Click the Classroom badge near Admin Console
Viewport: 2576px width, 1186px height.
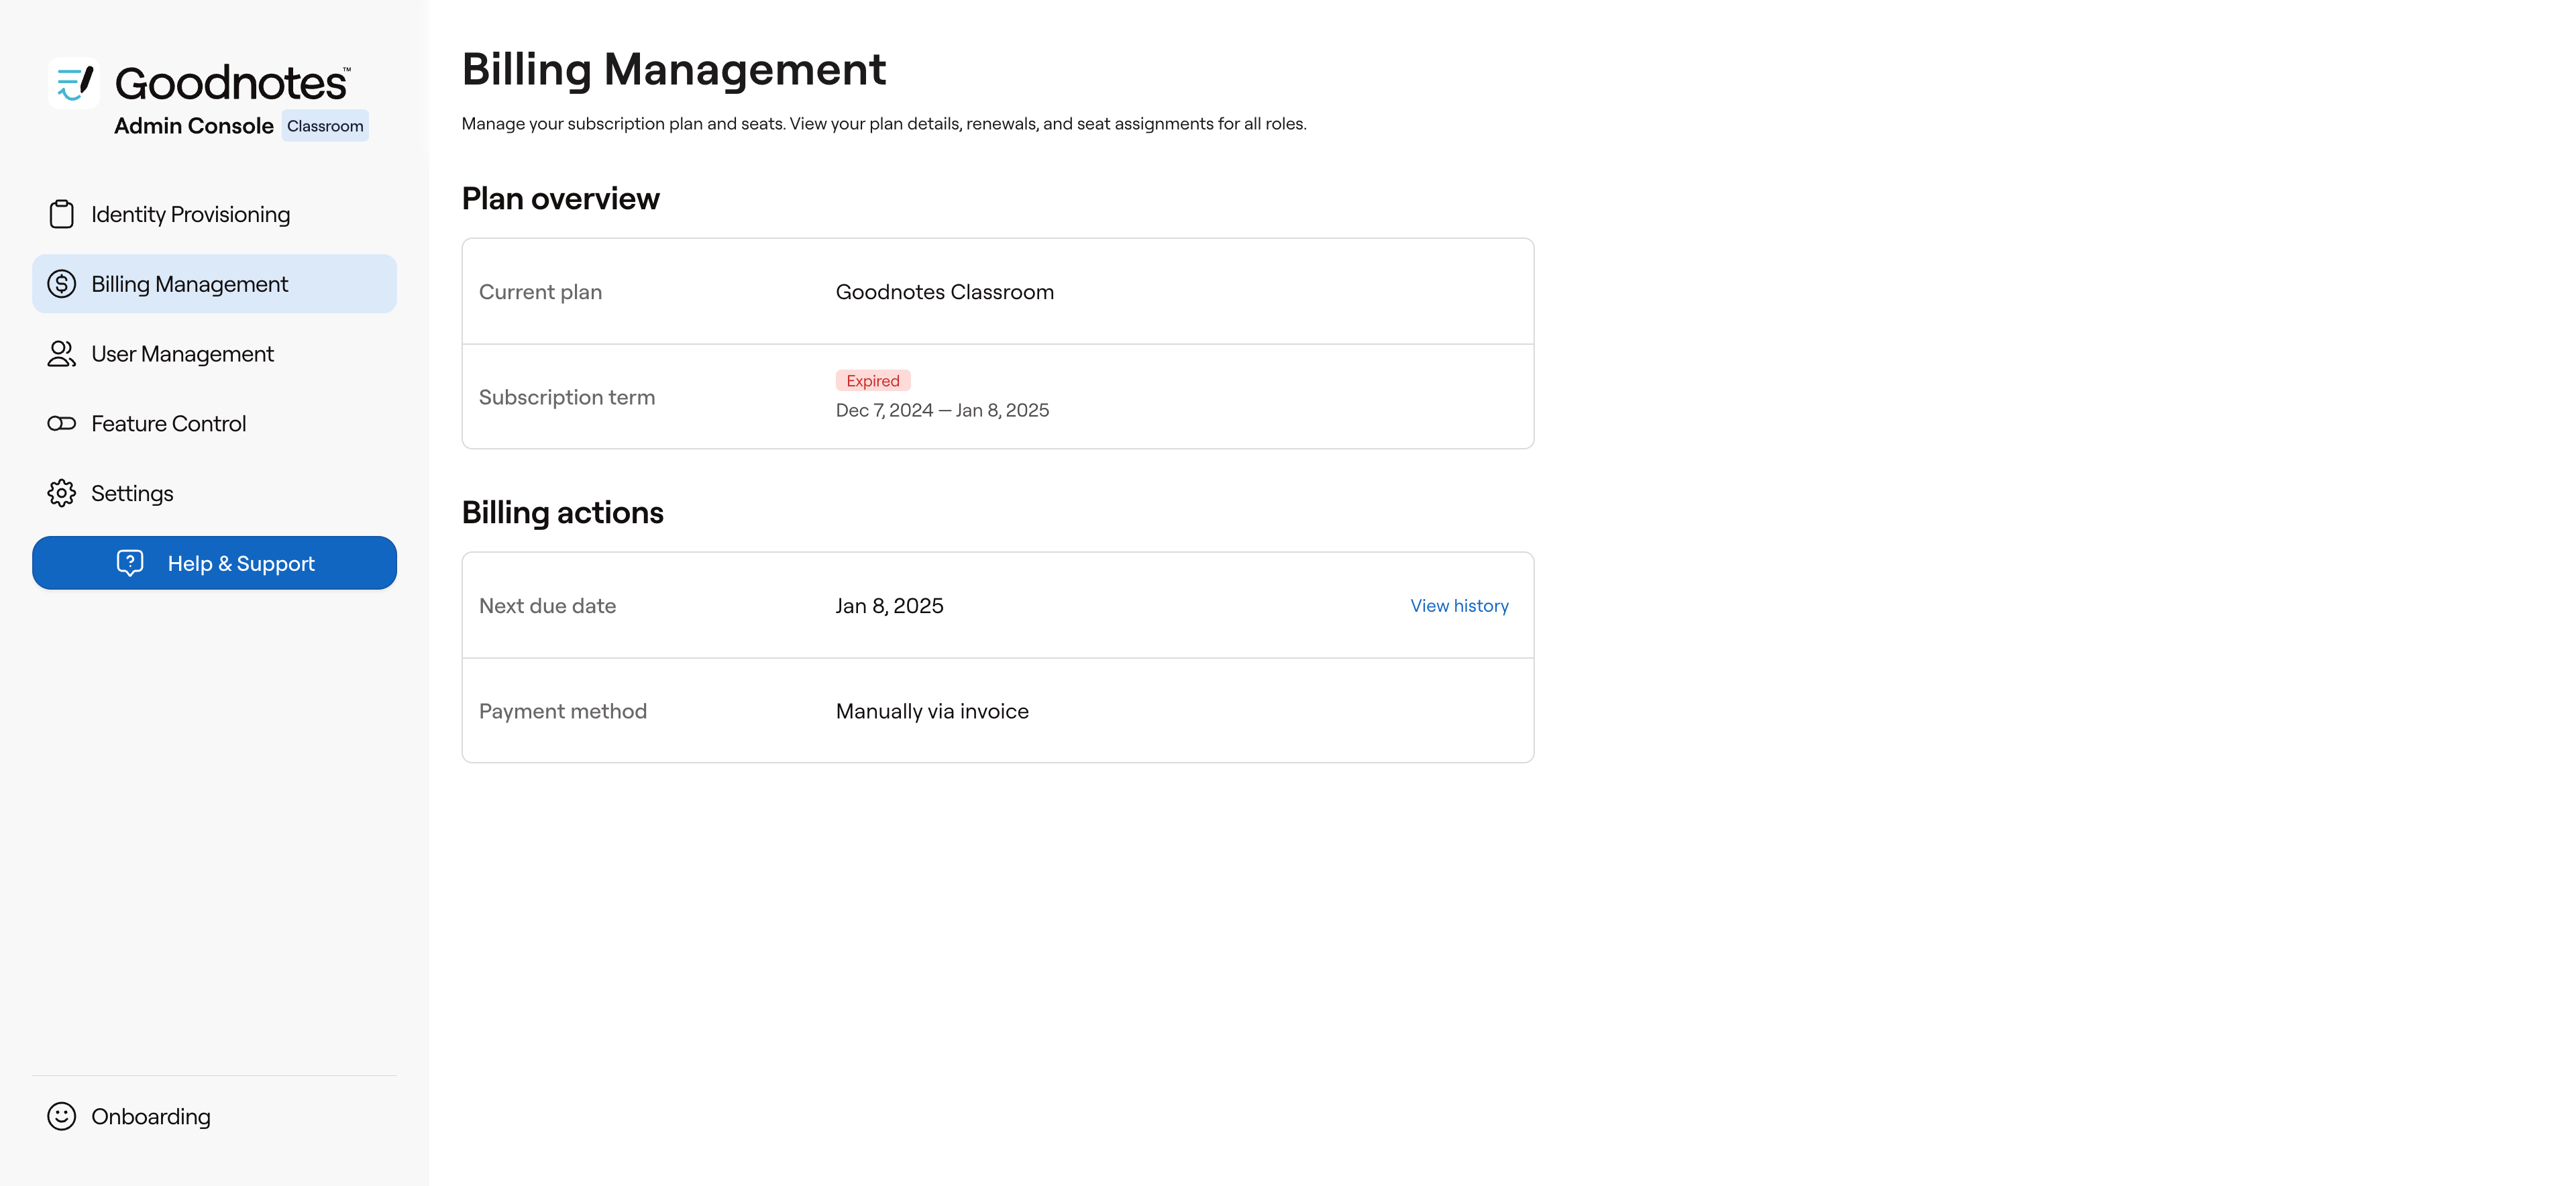[325, 126]
